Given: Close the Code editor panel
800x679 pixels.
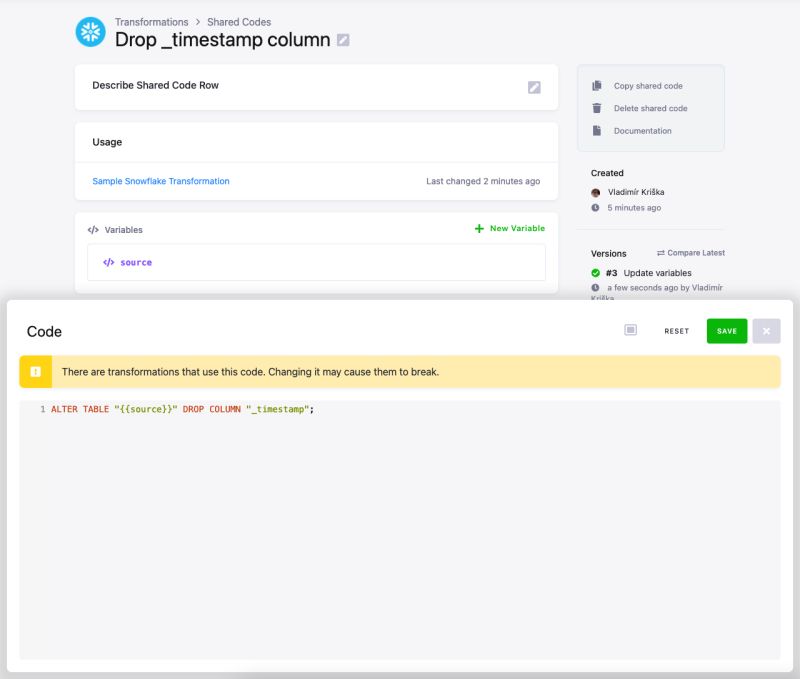Looking at the screenshot, I should (x=766, y=331).
